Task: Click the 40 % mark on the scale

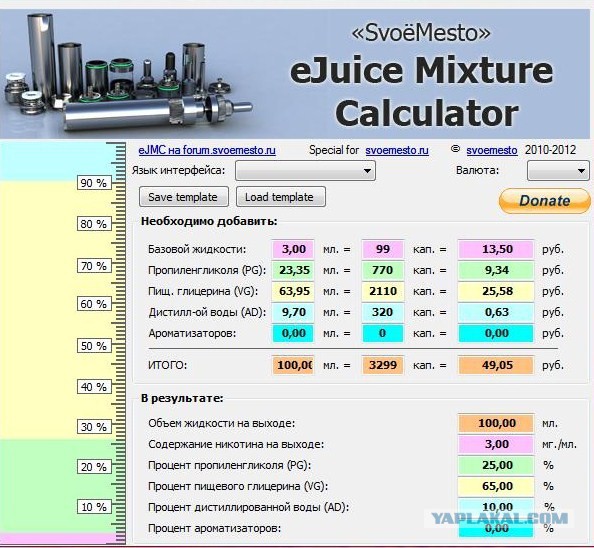Action: pyautogui.click(x=94, y=387)
